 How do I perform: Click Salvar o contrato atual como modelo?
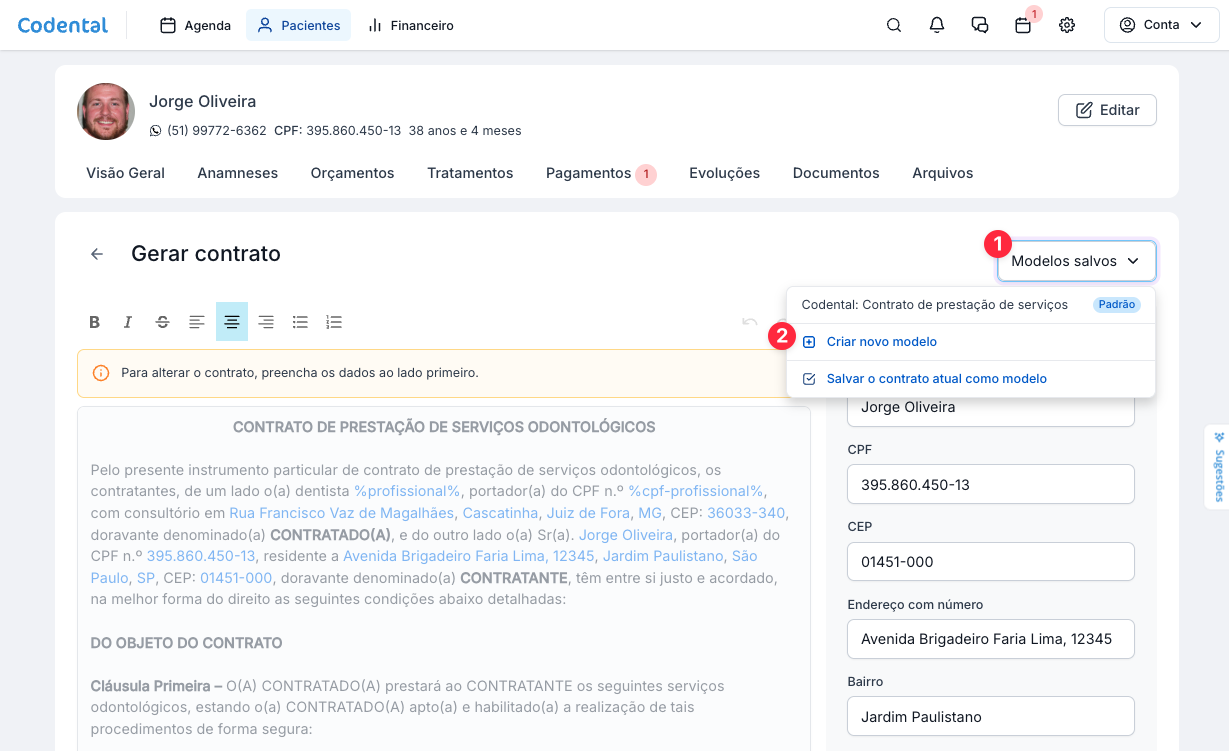click(936, 379)
